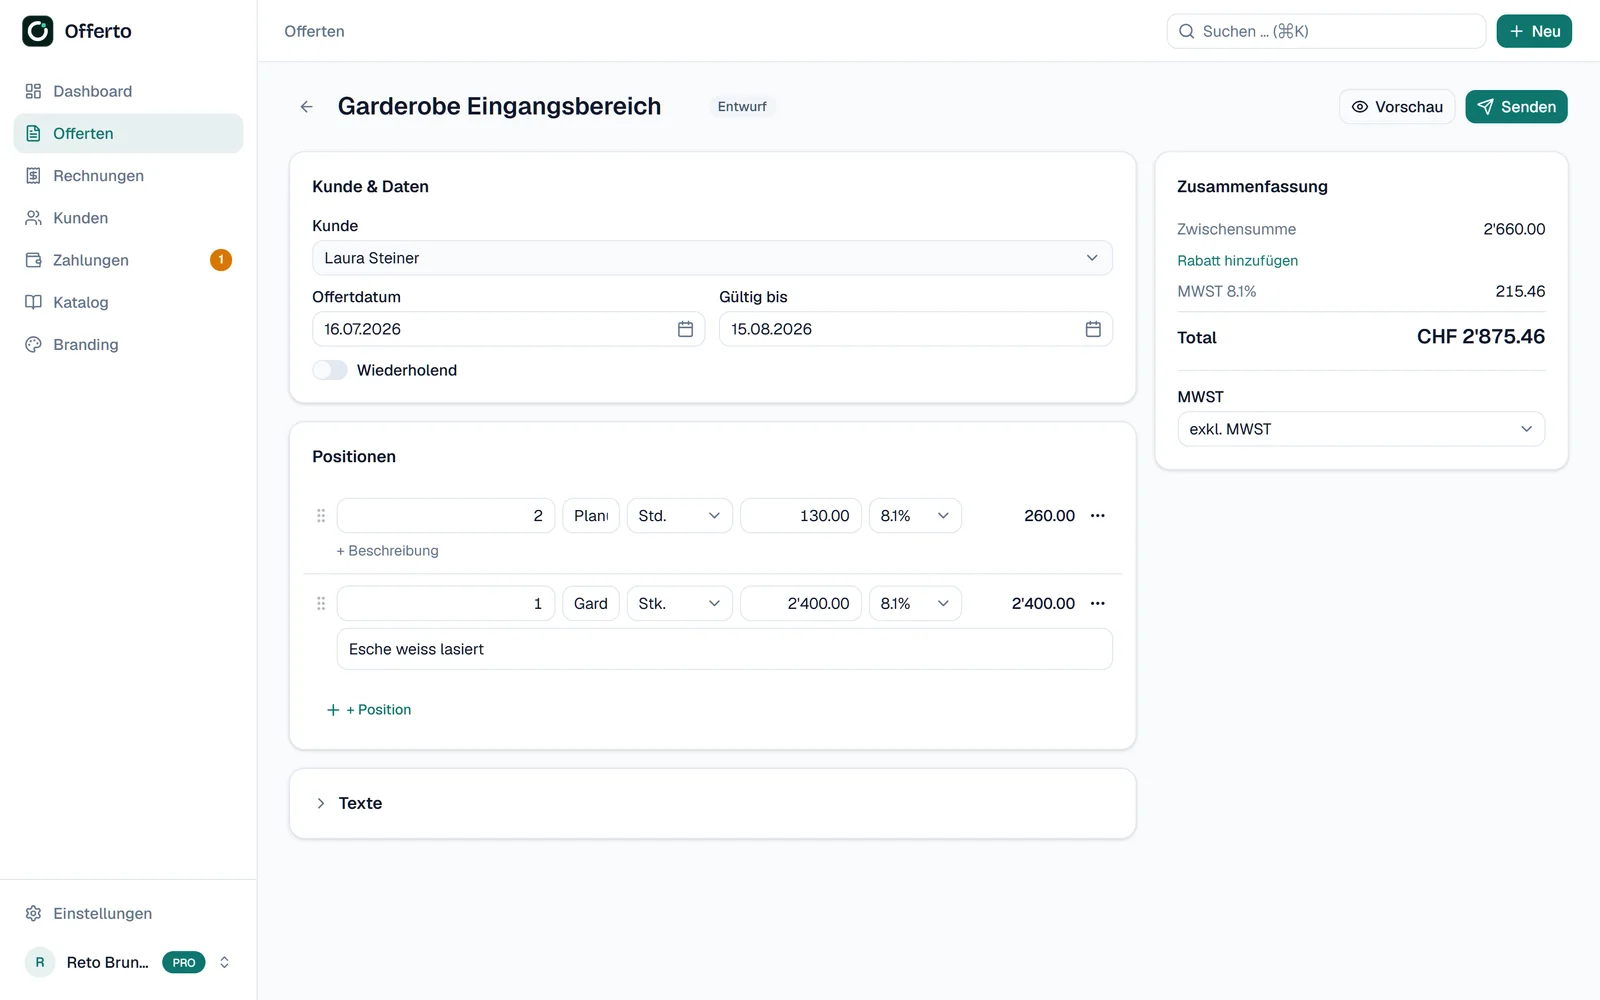Grab the drag handle of the second position
This screenshot has height=1000, width=1600.
point(321,604)
